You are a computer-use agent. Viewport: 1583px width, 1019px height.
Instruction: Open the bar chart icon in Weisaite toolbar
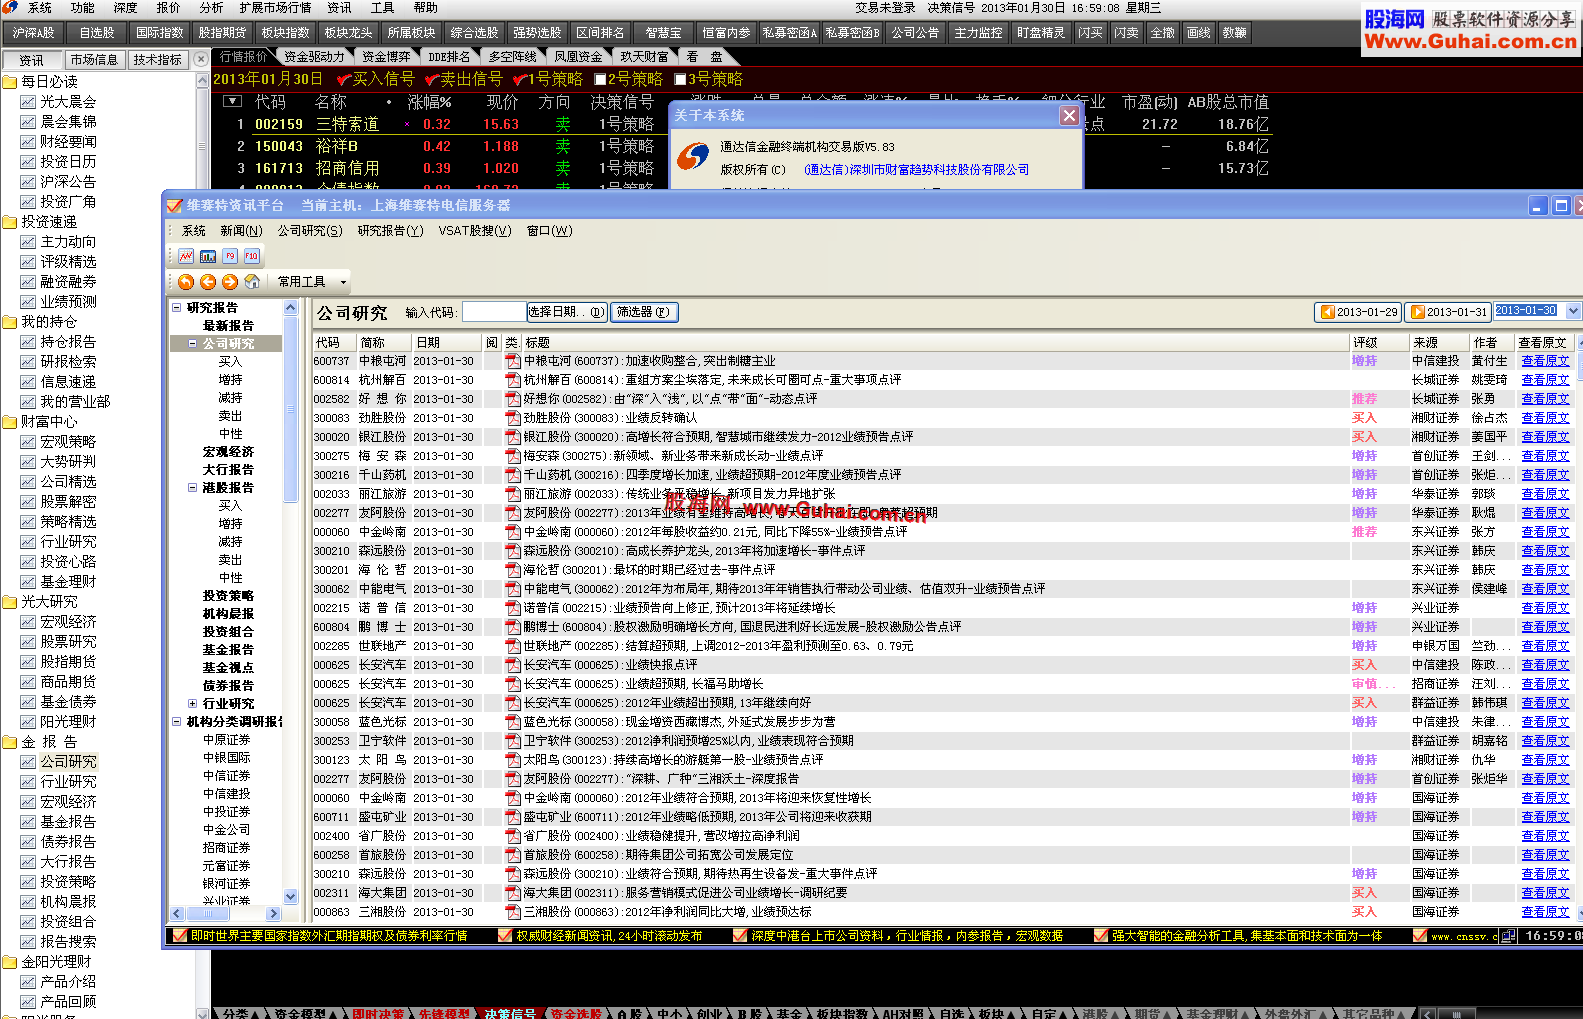click(x=208, y=256)
